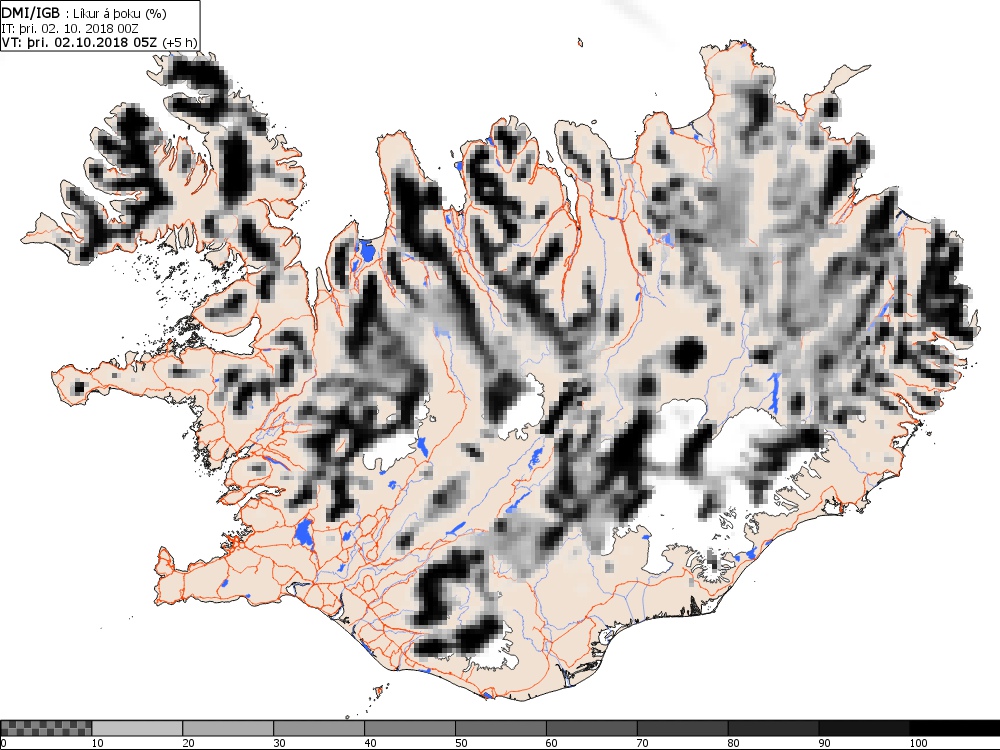
Task: Click the 90–100% near-black legend swatch
Action: pos(864,728)
